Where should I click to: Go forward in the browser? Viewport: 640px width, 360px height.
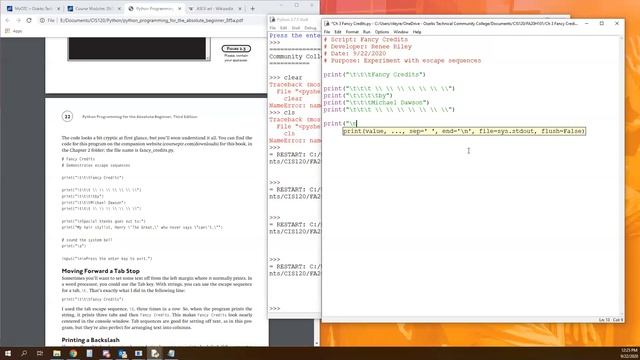[x=18, y=20]
